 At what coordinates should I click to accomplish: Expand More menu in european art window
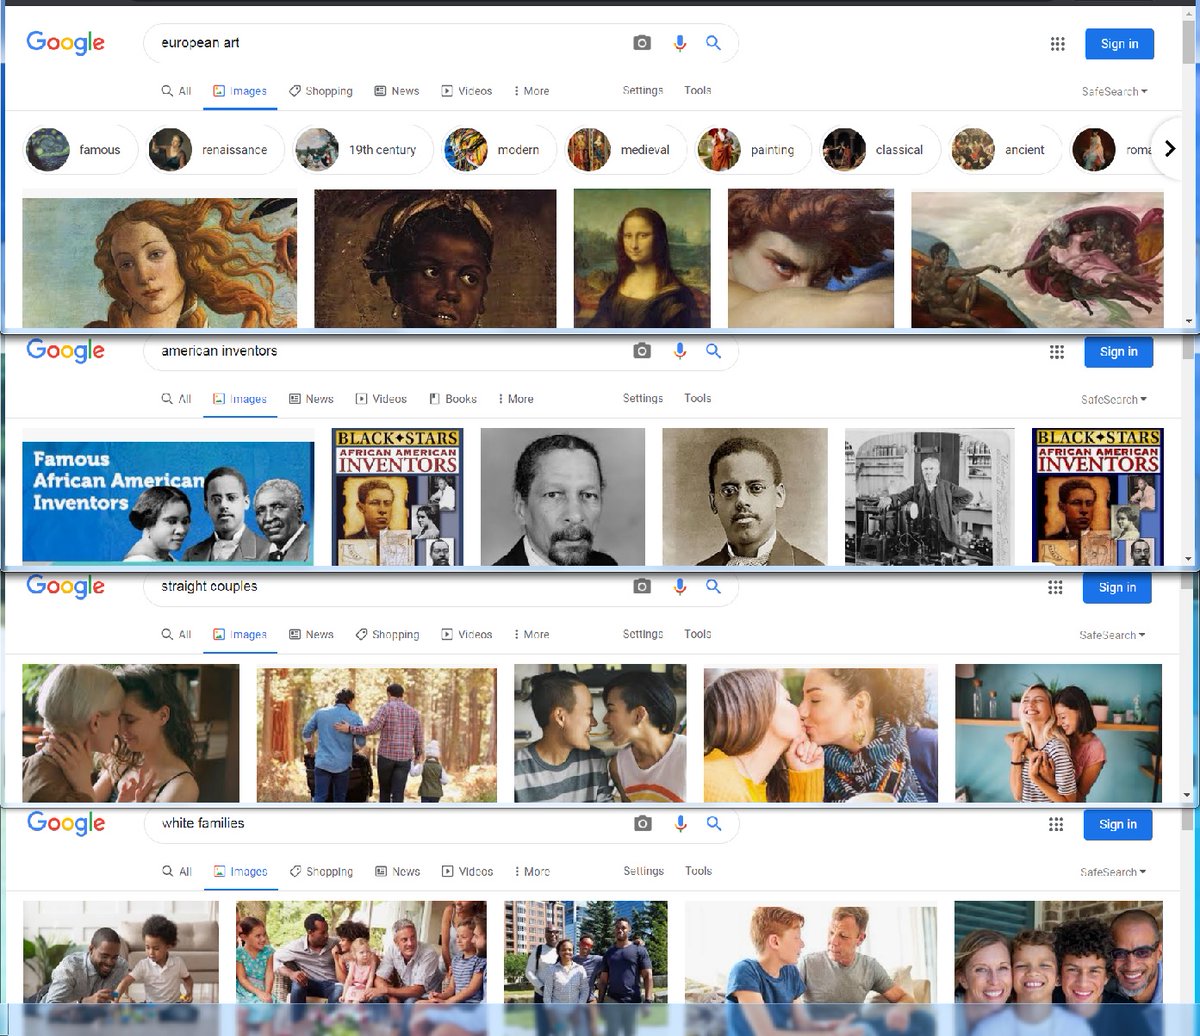pyautogui.click(x=531, y=91)
